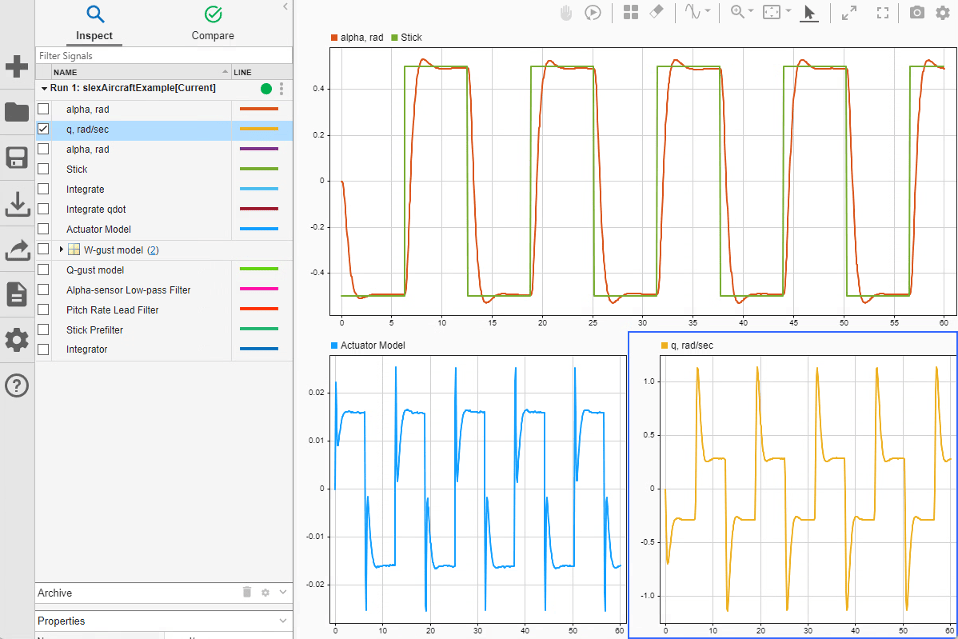The height and width of the screenshot is (639, 958).
Task: Check the Pitch Rate Lead Filter checkbox
Action: coord(43,310)
